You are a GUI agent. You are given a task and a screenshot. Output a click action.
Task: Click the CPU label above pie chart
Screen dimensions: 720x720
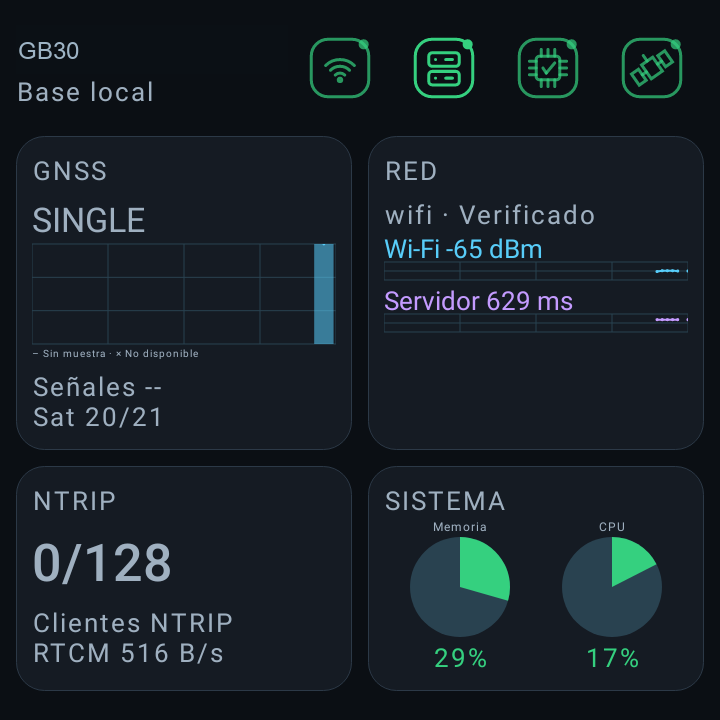pos(612,527)
